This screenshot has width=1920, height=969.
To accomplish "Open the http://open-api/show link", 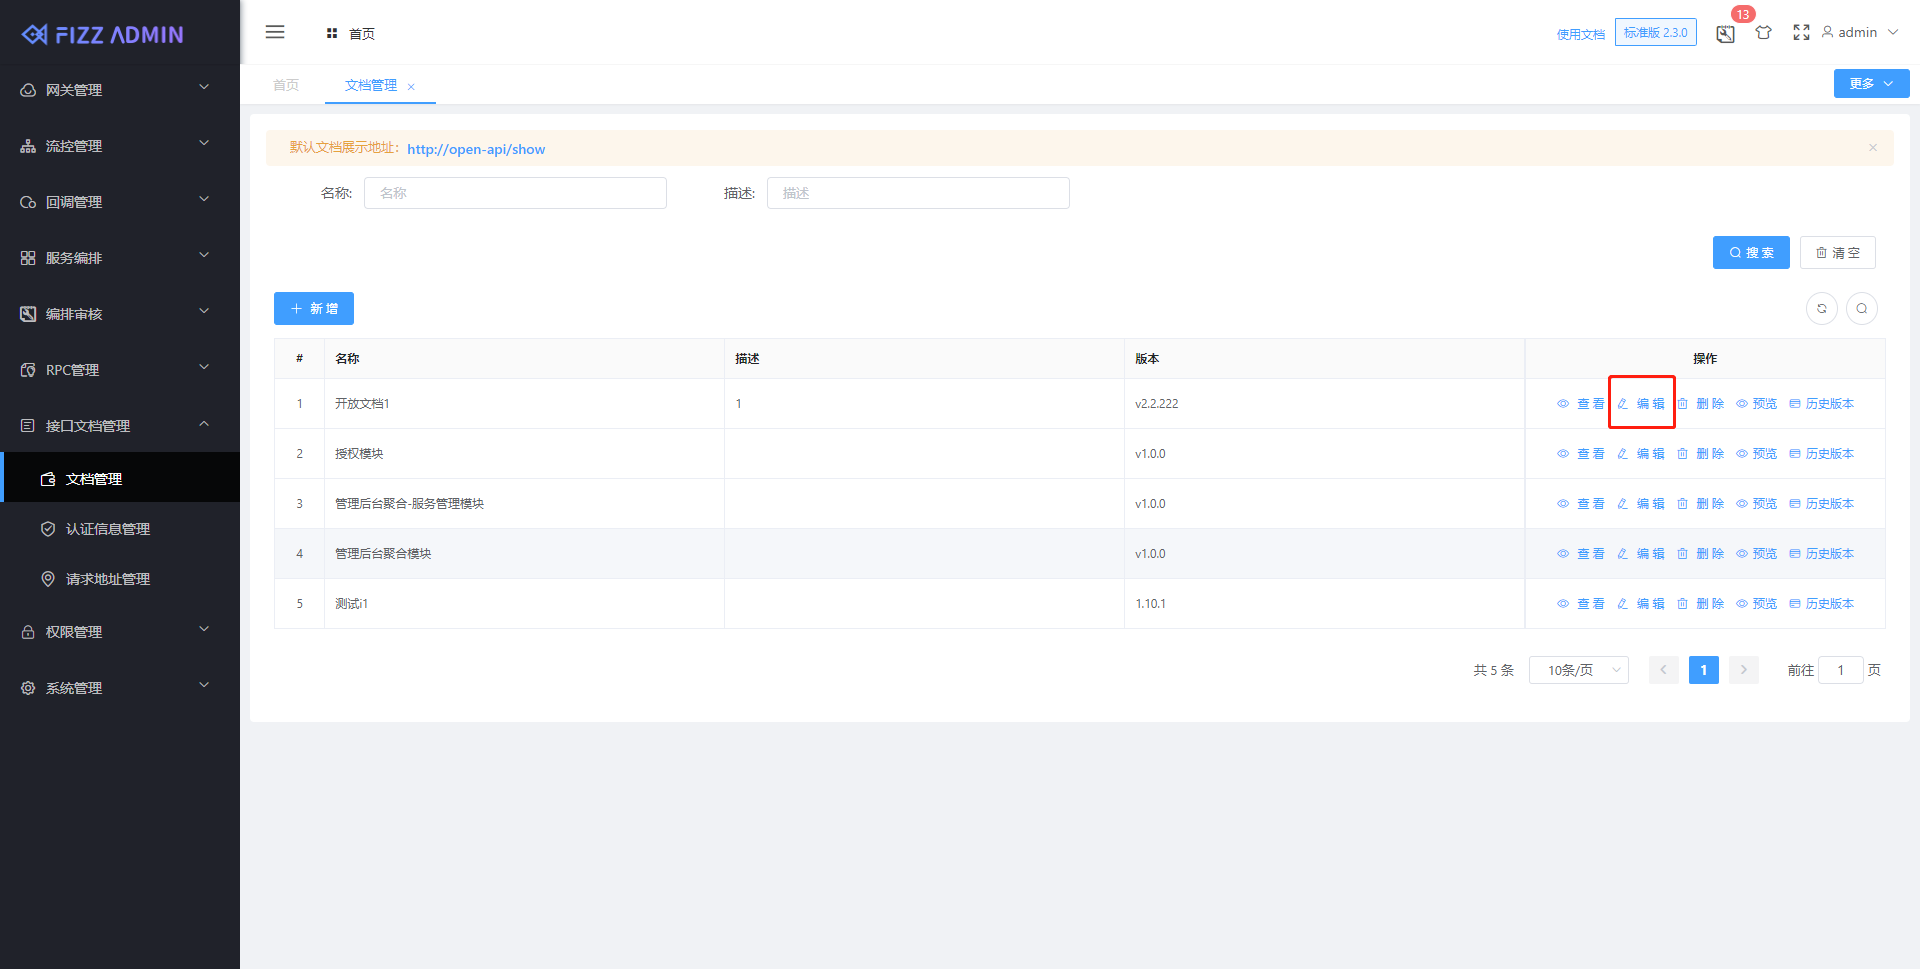I will coord(476,149).
